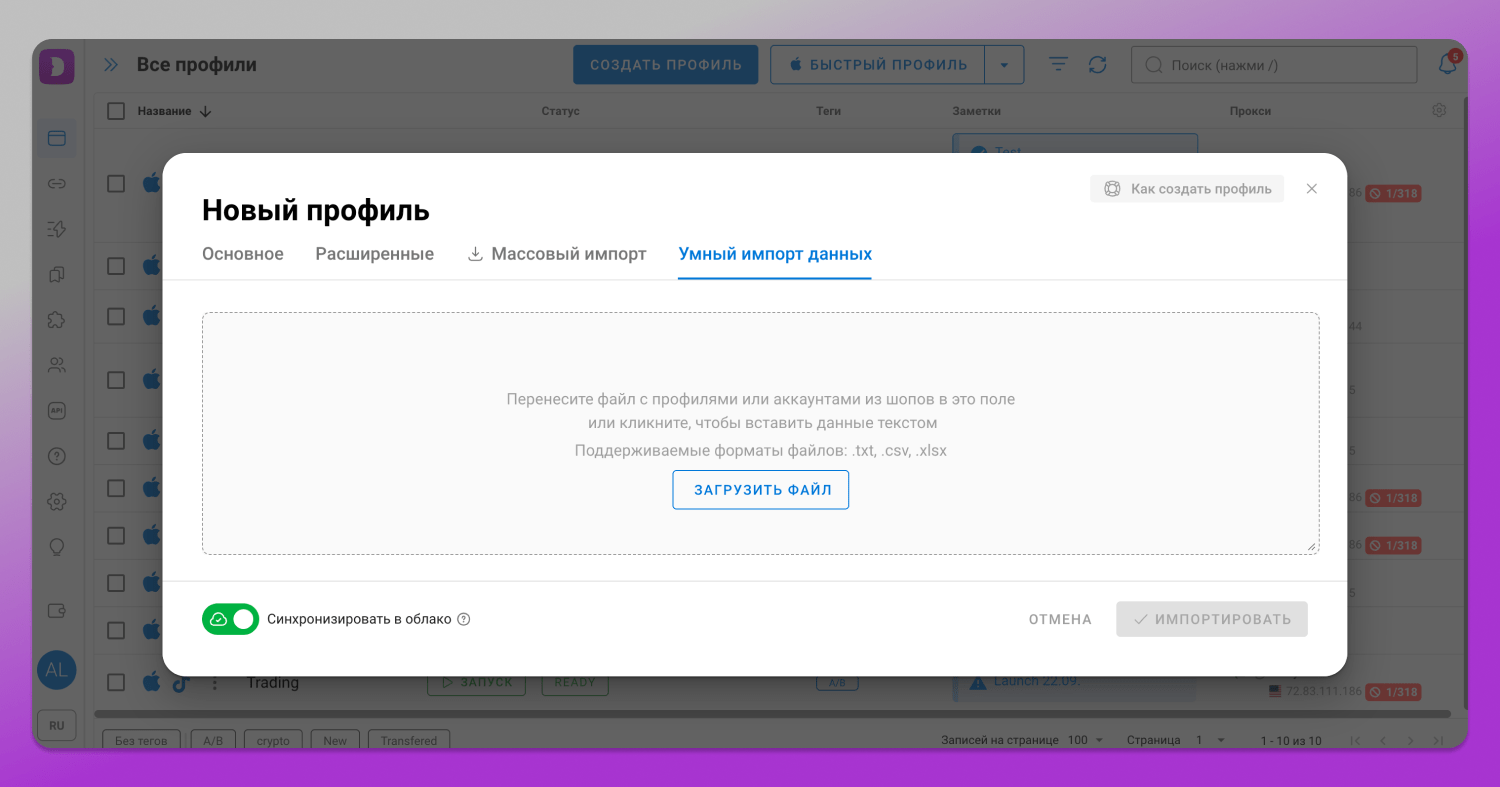Open the Как создать профиль help button

click(1187, 189)
